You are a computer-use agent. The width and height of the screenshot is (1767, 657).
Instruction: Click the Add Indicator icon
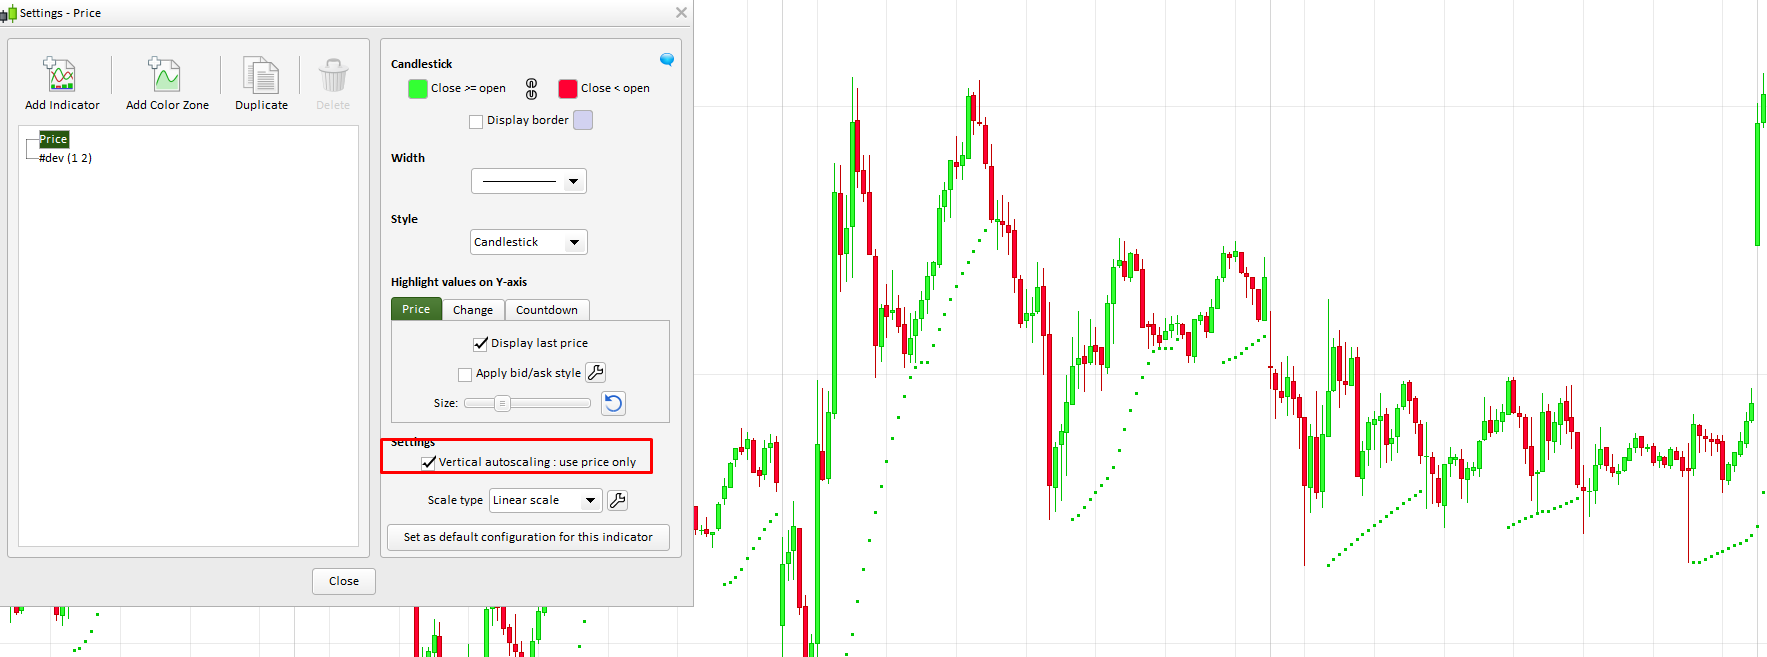[61, 74]
